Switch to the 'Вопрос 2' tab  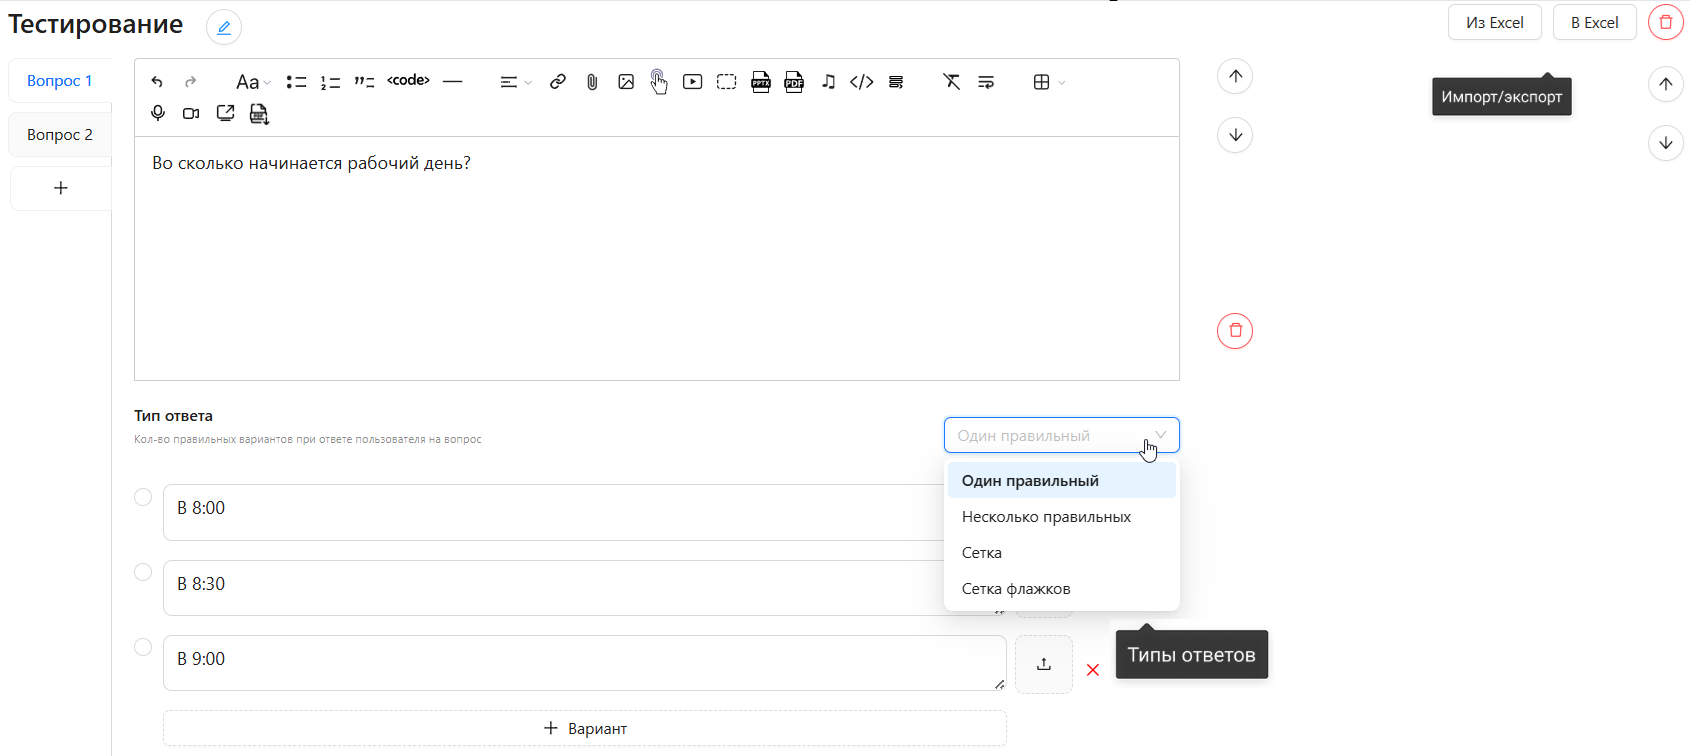(x=60, y=135)
